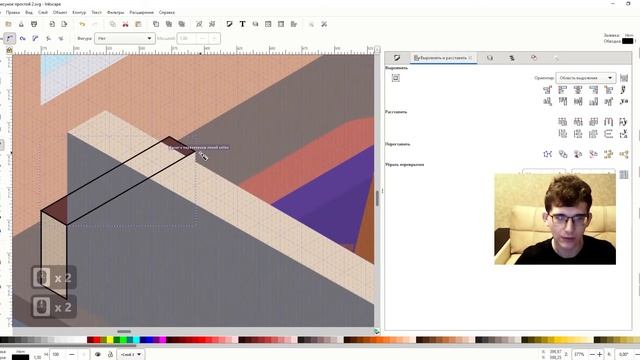Toggle current layer lock
The image size is (640, 360).
coord(110,354)
